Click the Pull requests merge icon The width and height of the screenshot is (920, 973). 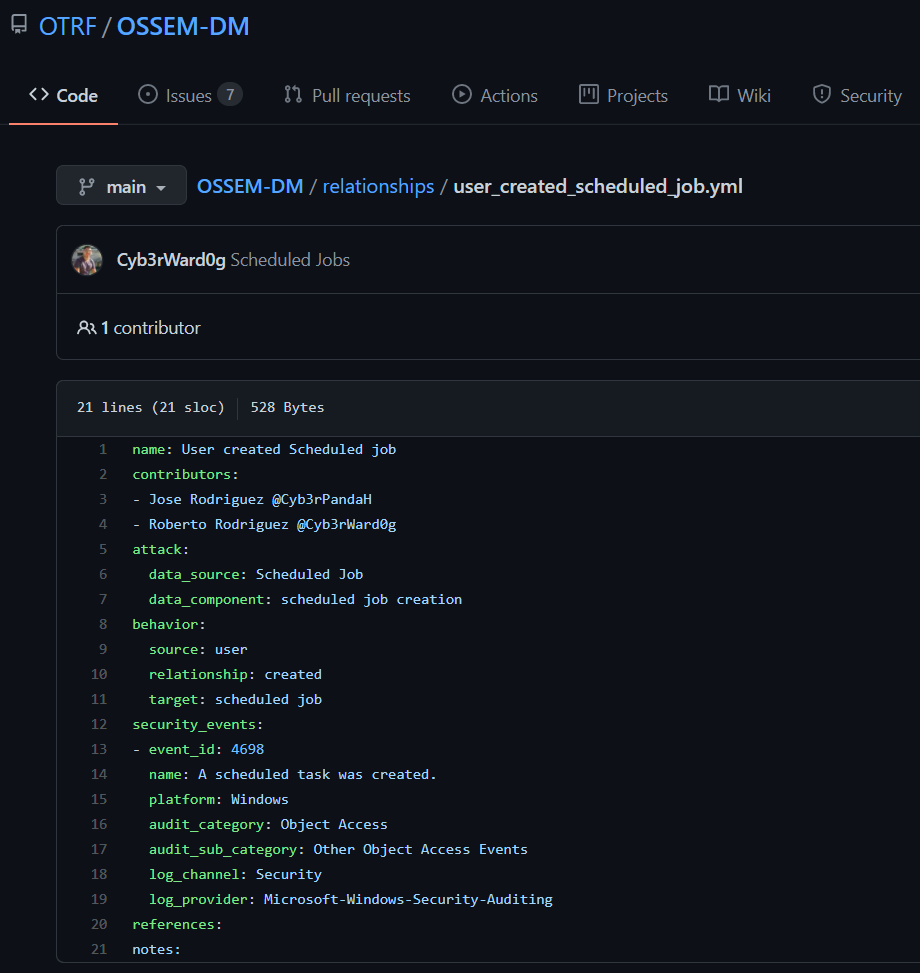point(293,94)
